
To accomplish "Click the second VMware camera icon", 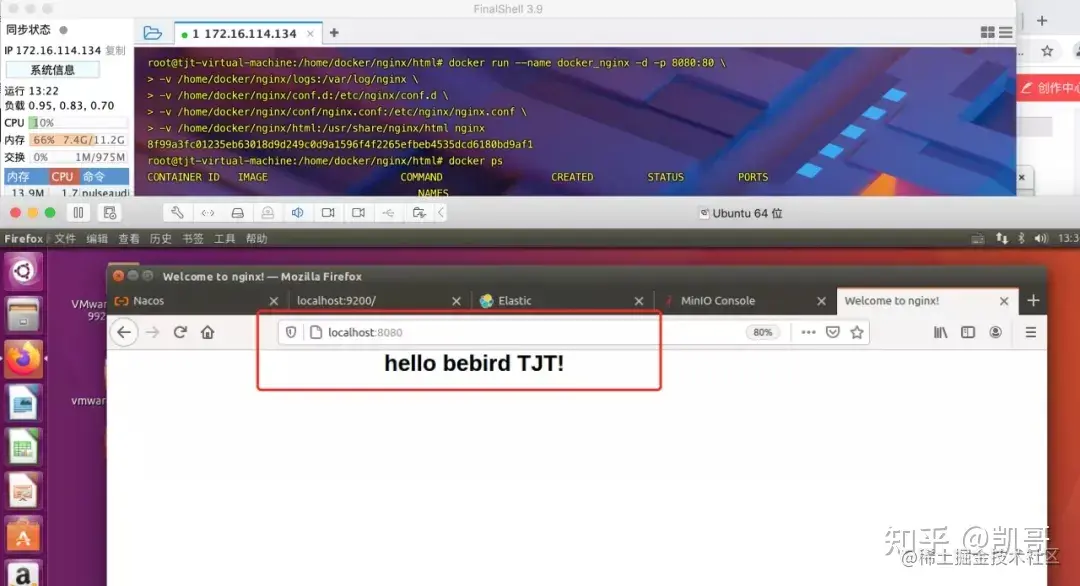I will tap(358, 213).
